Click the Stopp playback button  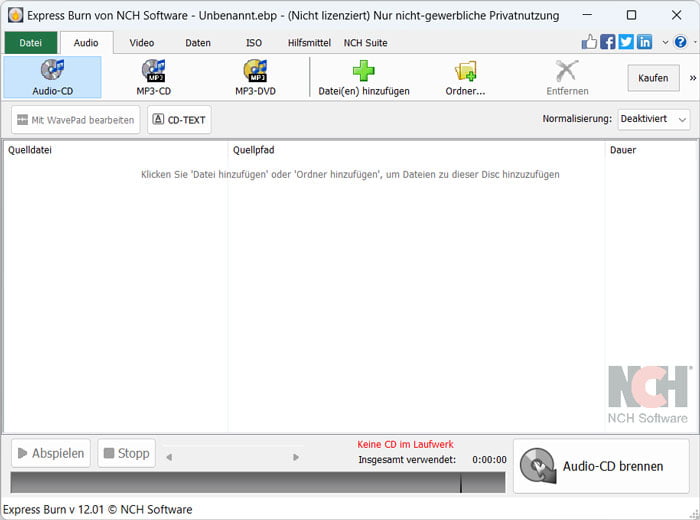(126, 453)
